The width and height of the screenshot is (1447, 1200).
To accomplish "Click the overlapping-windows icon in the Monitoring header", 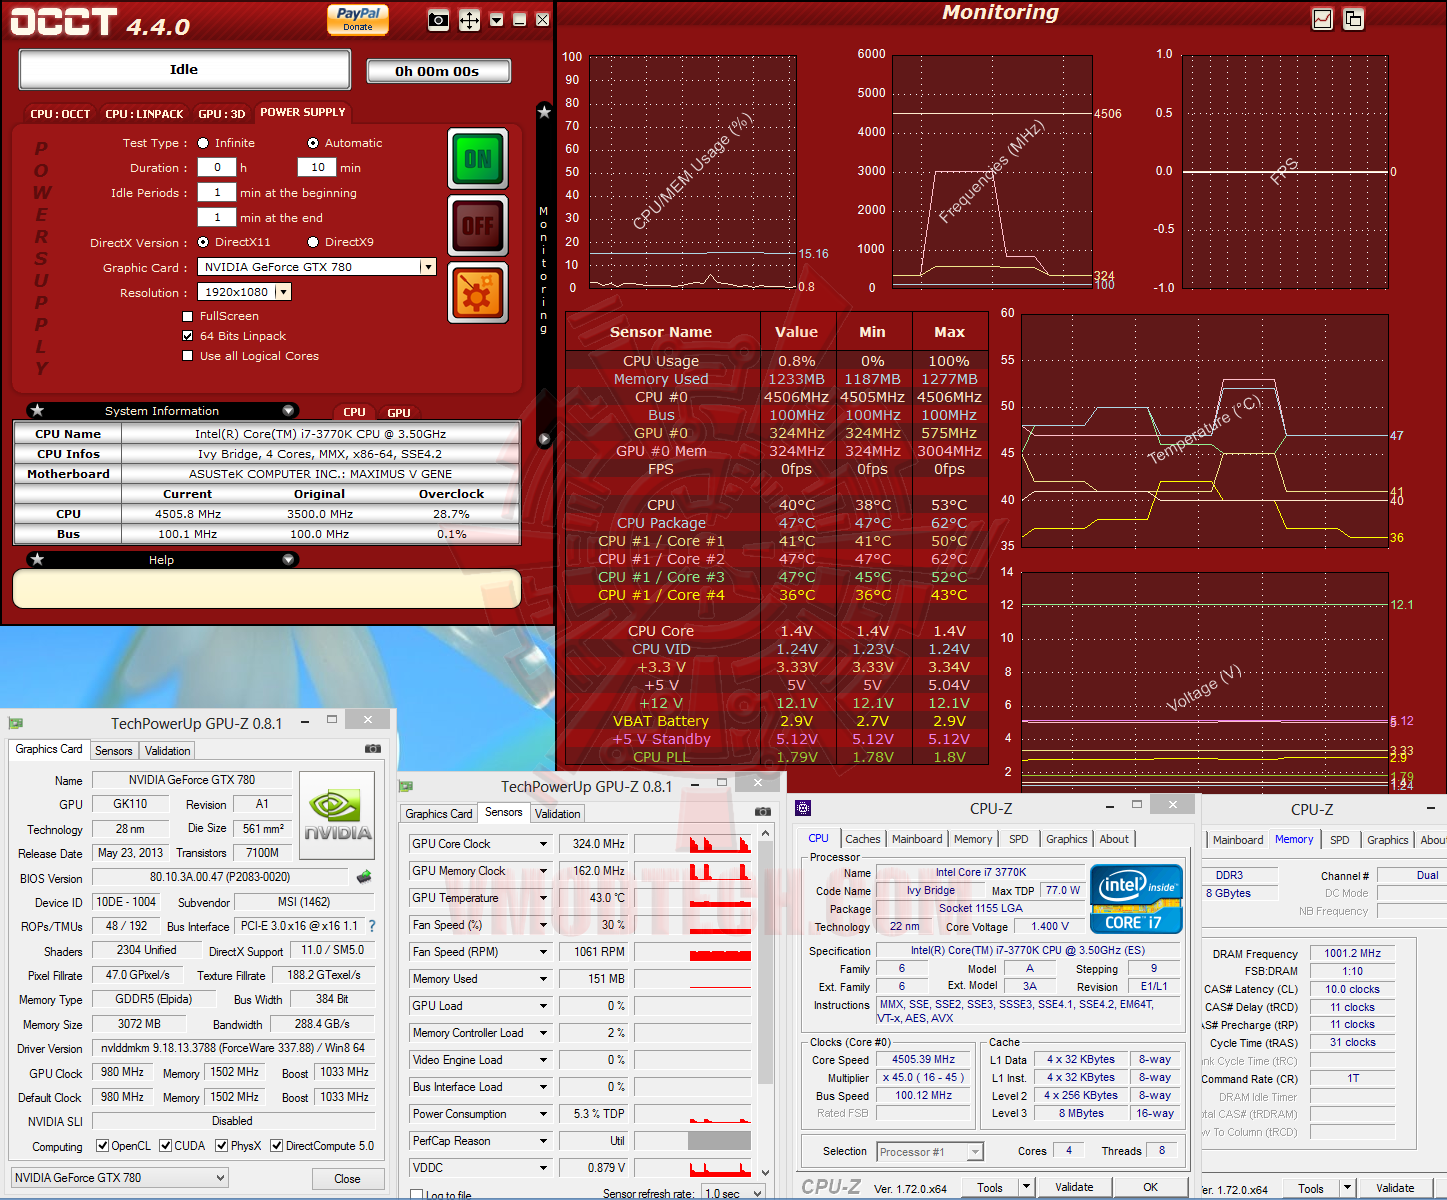I will point(1353,19).
